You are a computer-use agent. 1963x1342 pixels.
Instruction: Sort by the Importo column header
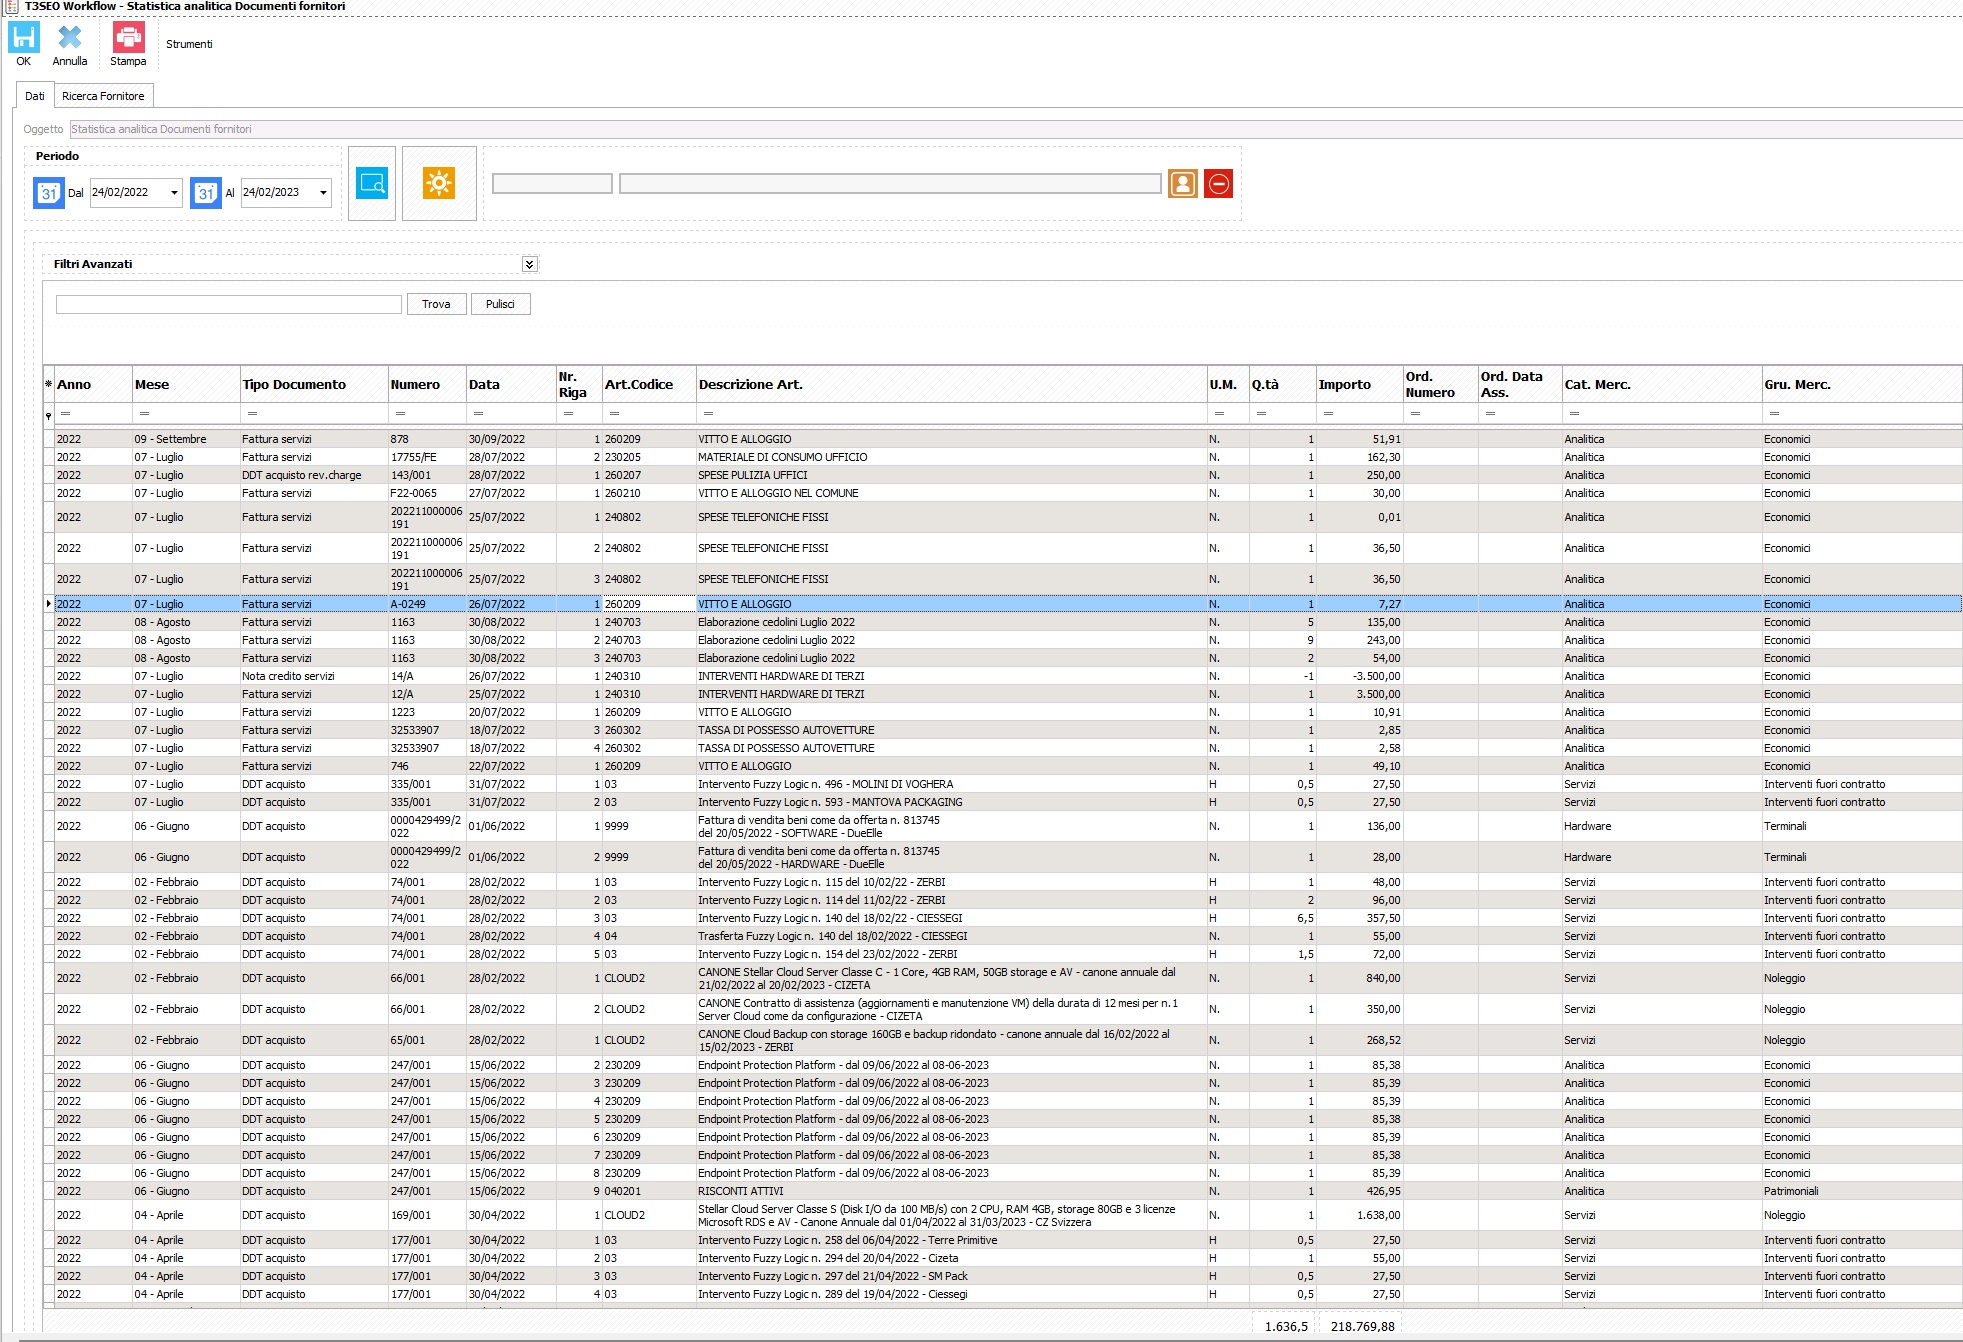tap(1359, 385)
